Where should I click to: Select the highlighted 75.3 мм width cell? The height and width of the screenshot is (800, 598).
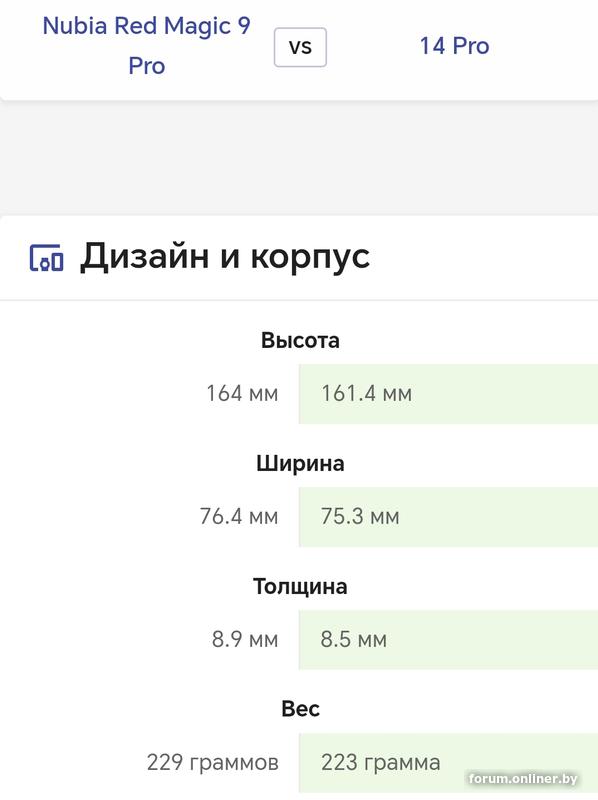coord(448,517)
